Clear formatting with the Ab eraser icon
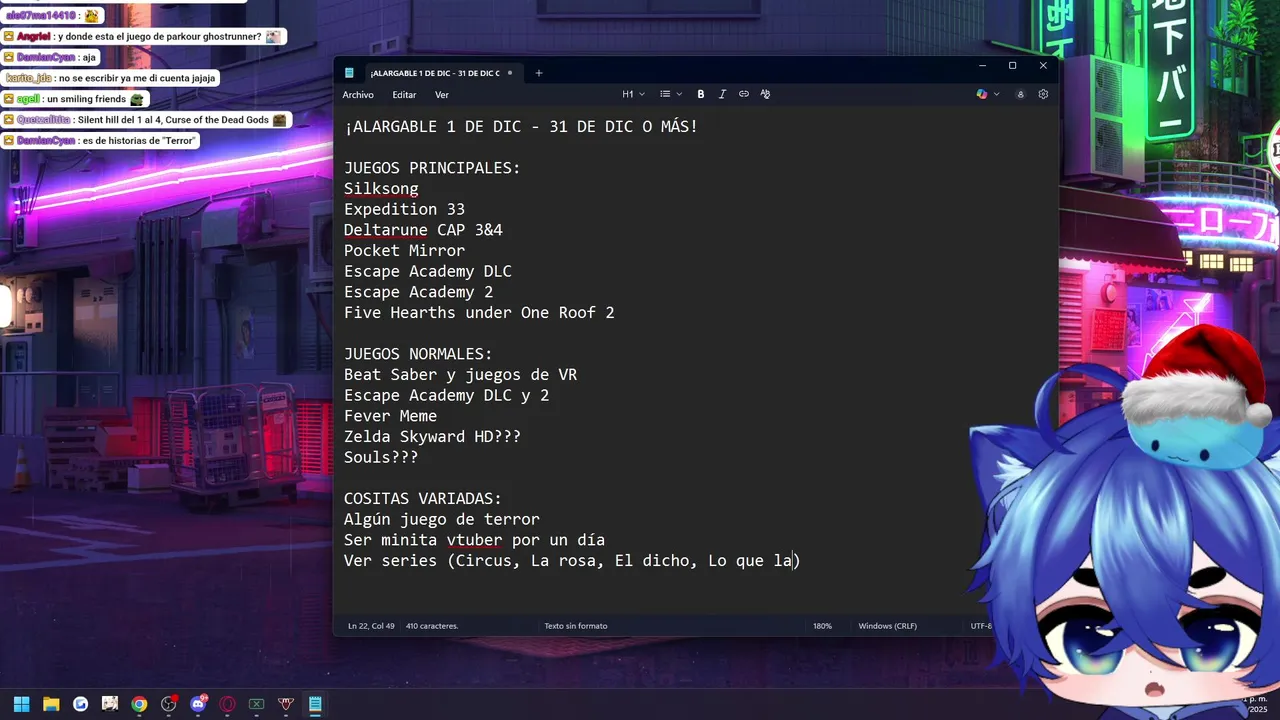1280x720 pixels. [765, 94]
